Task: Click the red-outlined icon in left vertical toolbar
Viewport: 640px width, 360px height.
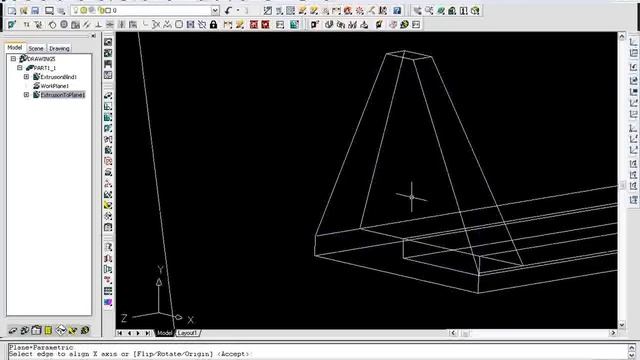Action: (108, 161)
